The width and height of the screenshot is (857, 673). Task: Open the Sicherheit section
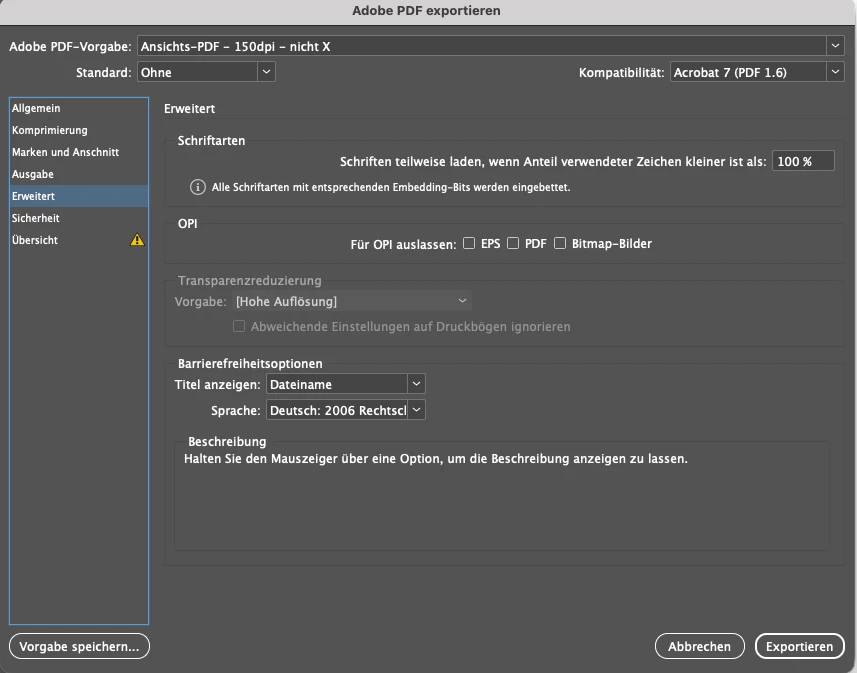79,218
